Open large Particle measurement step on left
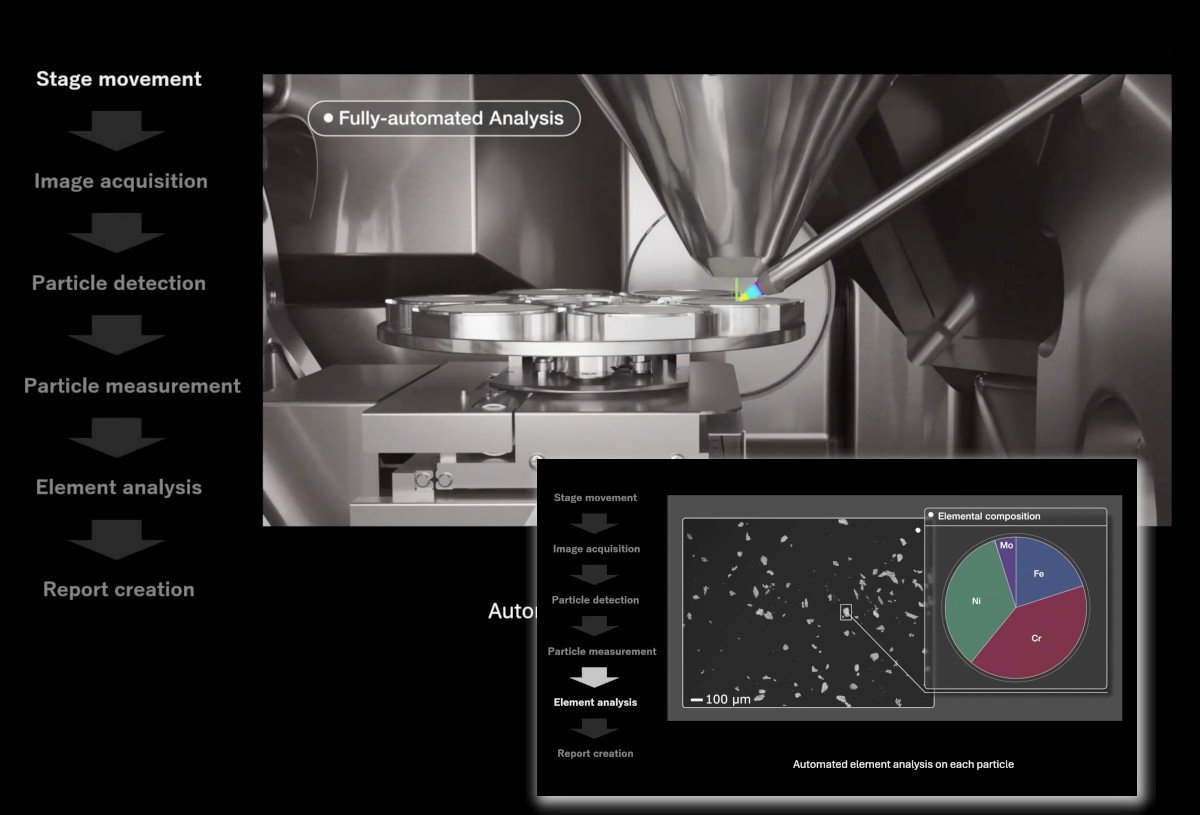 tap(132, 386)
